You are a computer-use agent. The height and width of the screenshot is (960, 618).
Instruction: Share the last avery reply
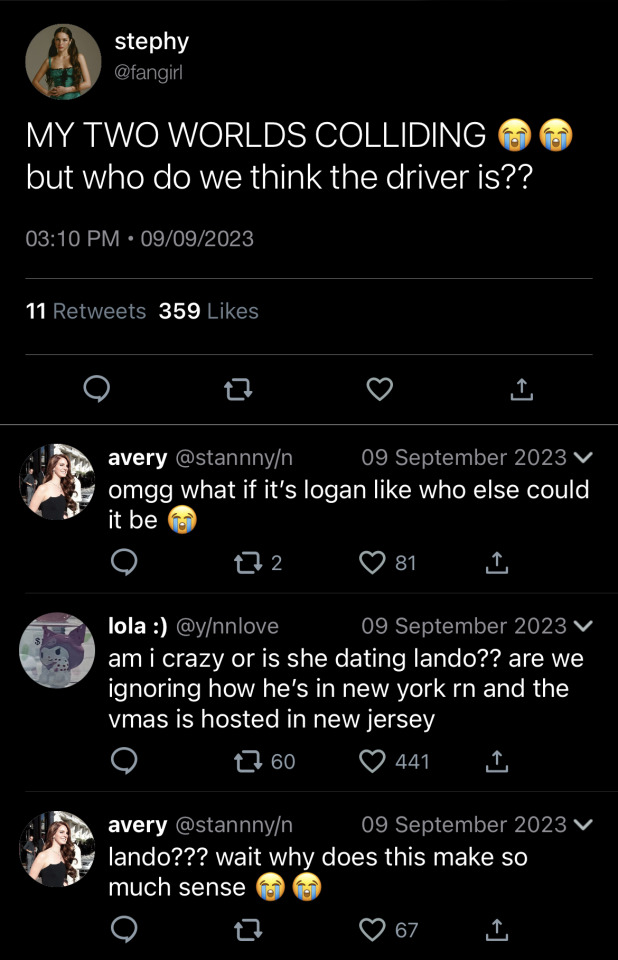[x=496, y=931]
